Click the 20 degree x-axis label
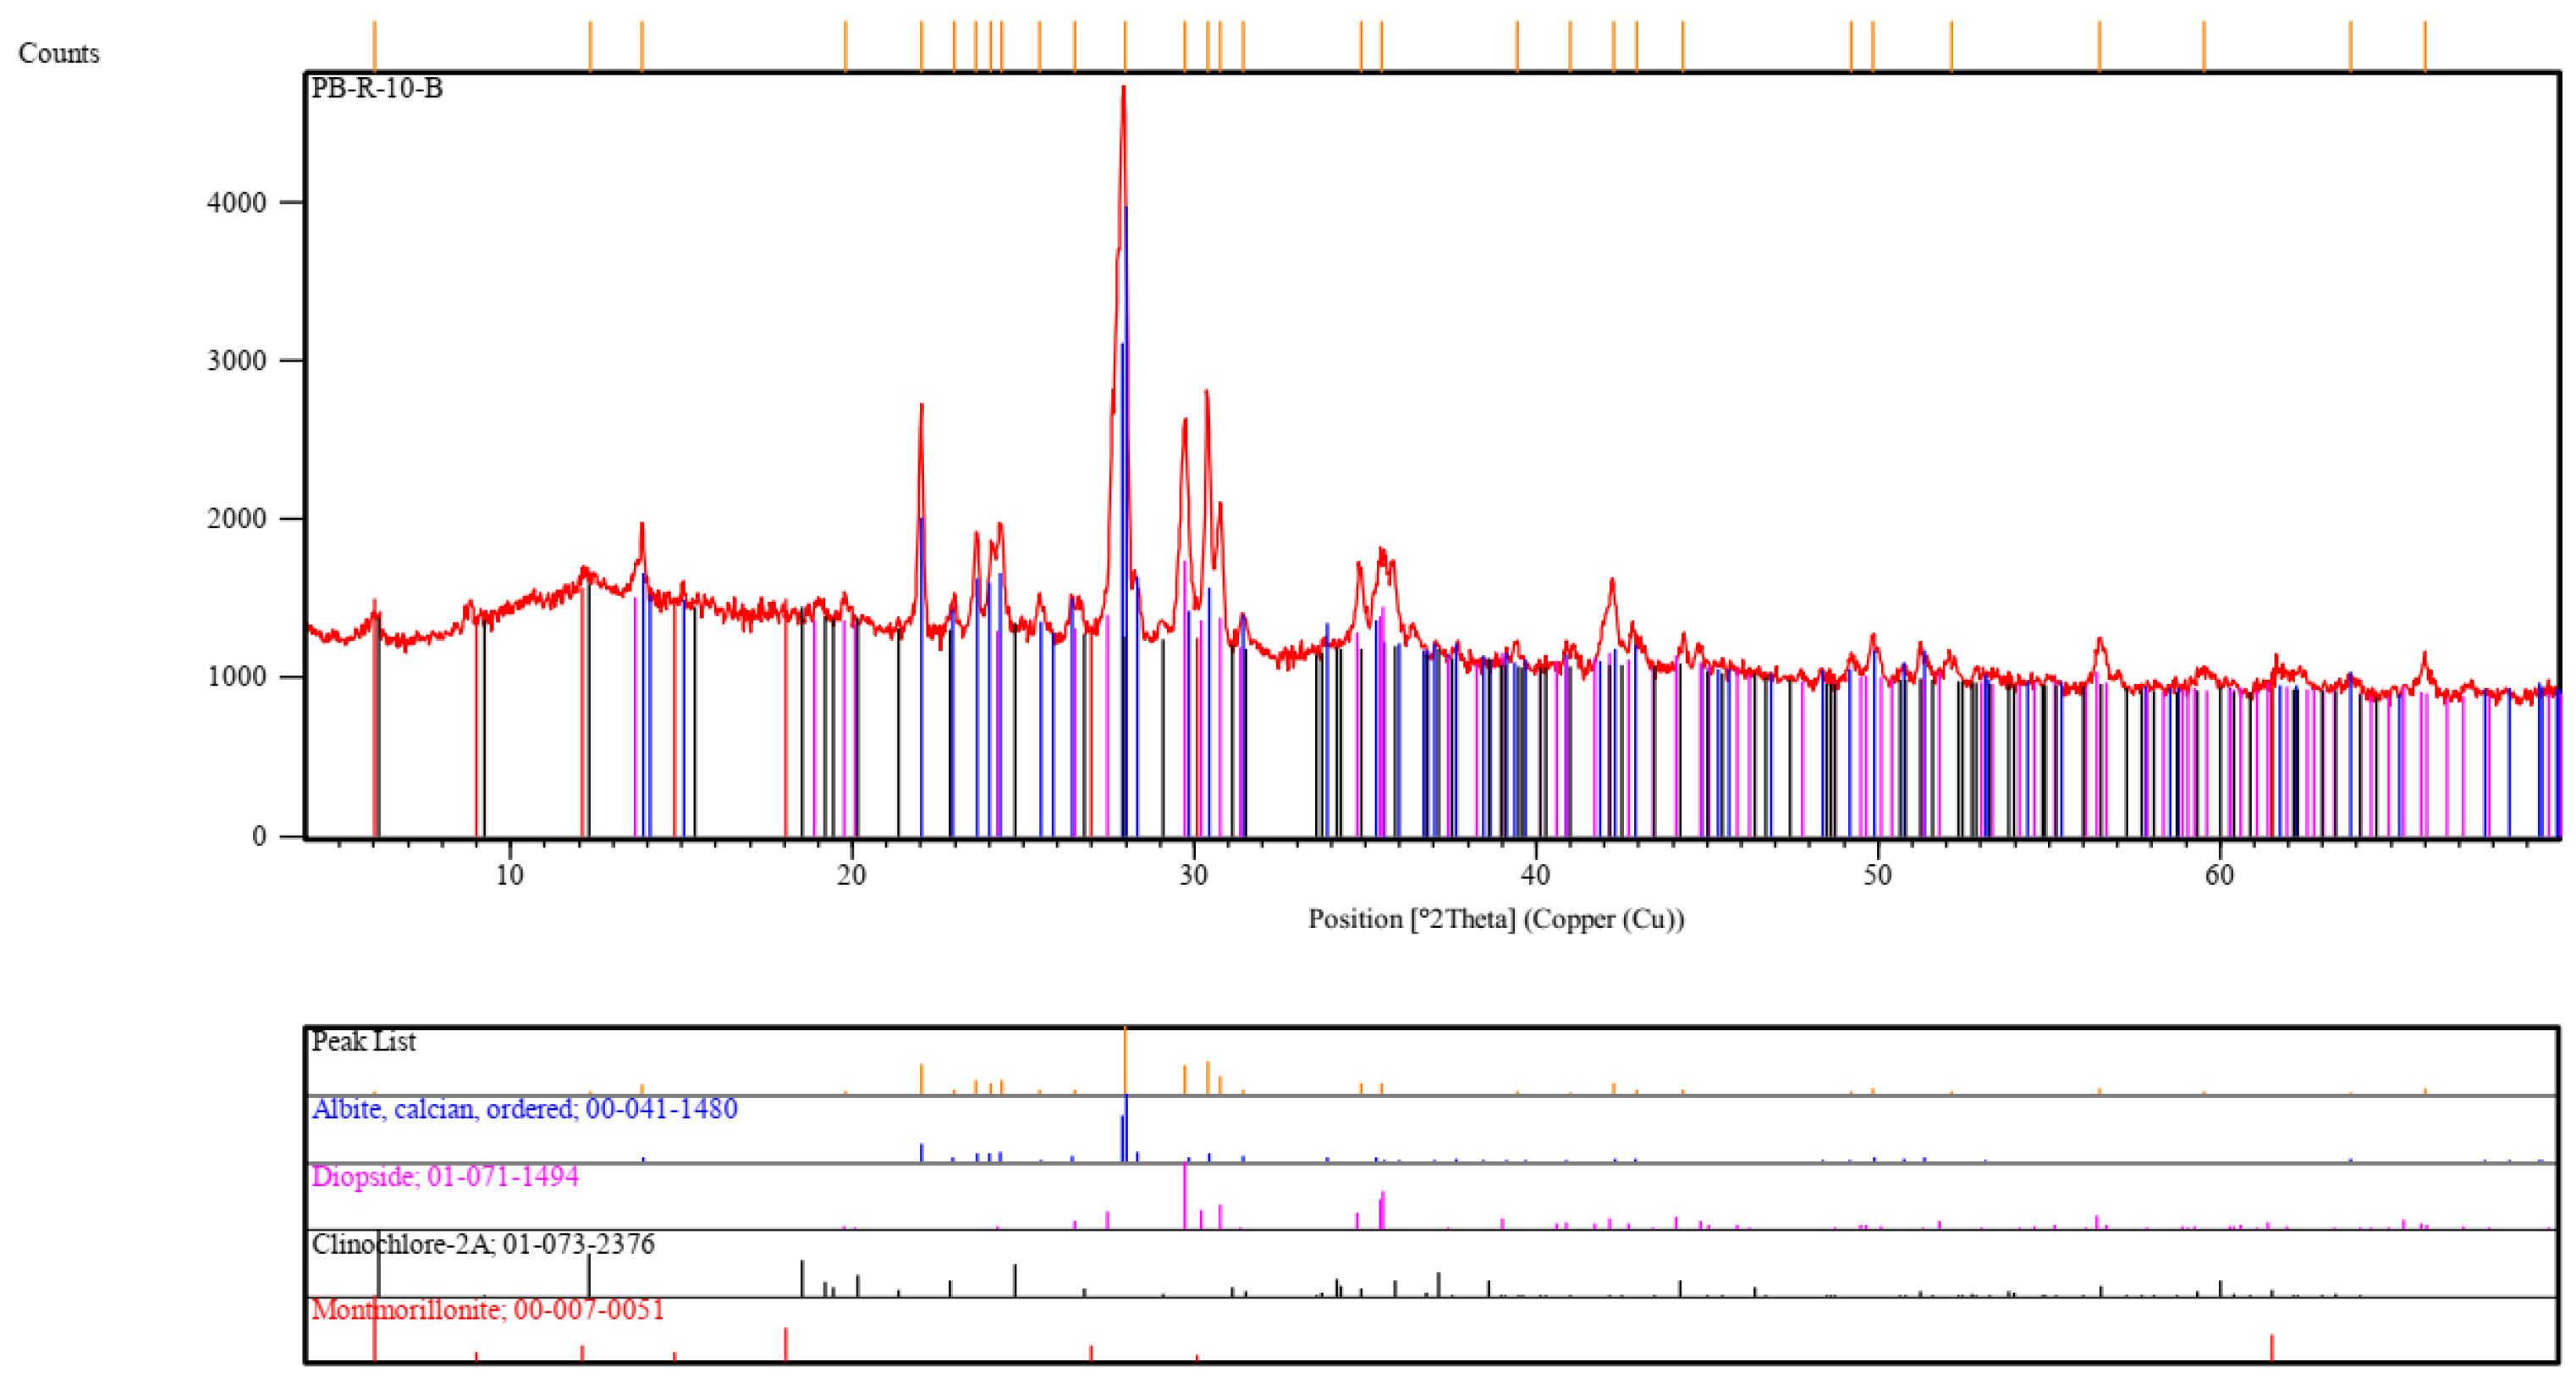The height and width of the screenshot is (1390, 2576). (x=851, y=876)
